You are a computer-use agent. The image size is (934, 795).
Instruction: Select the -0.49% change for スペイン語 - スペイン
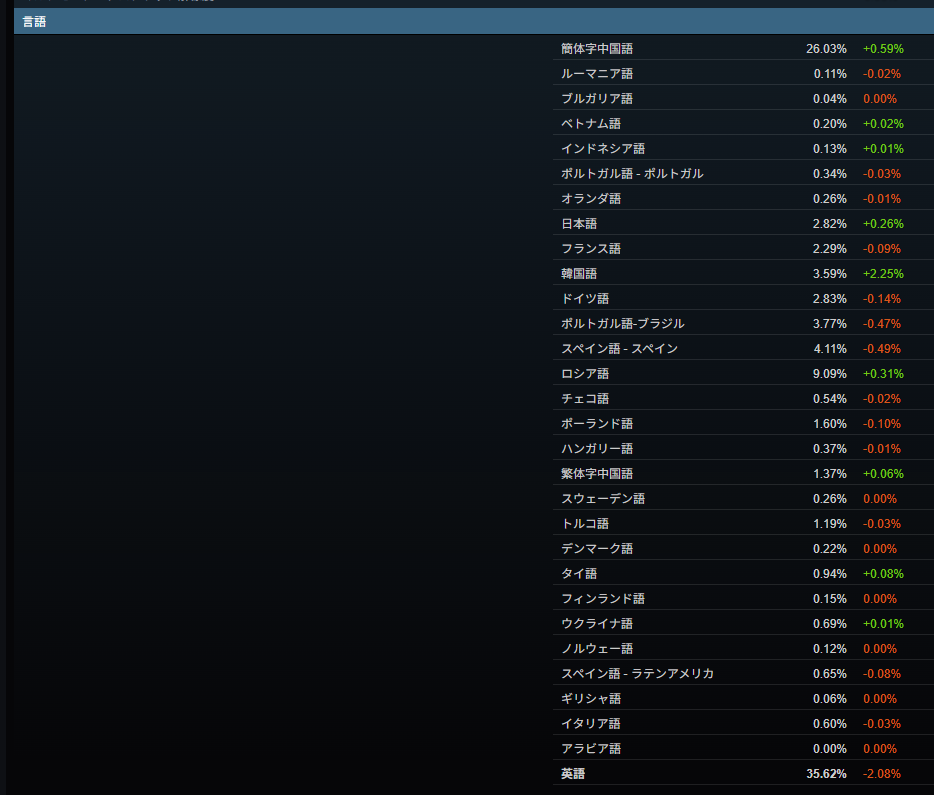pos(881,348)
